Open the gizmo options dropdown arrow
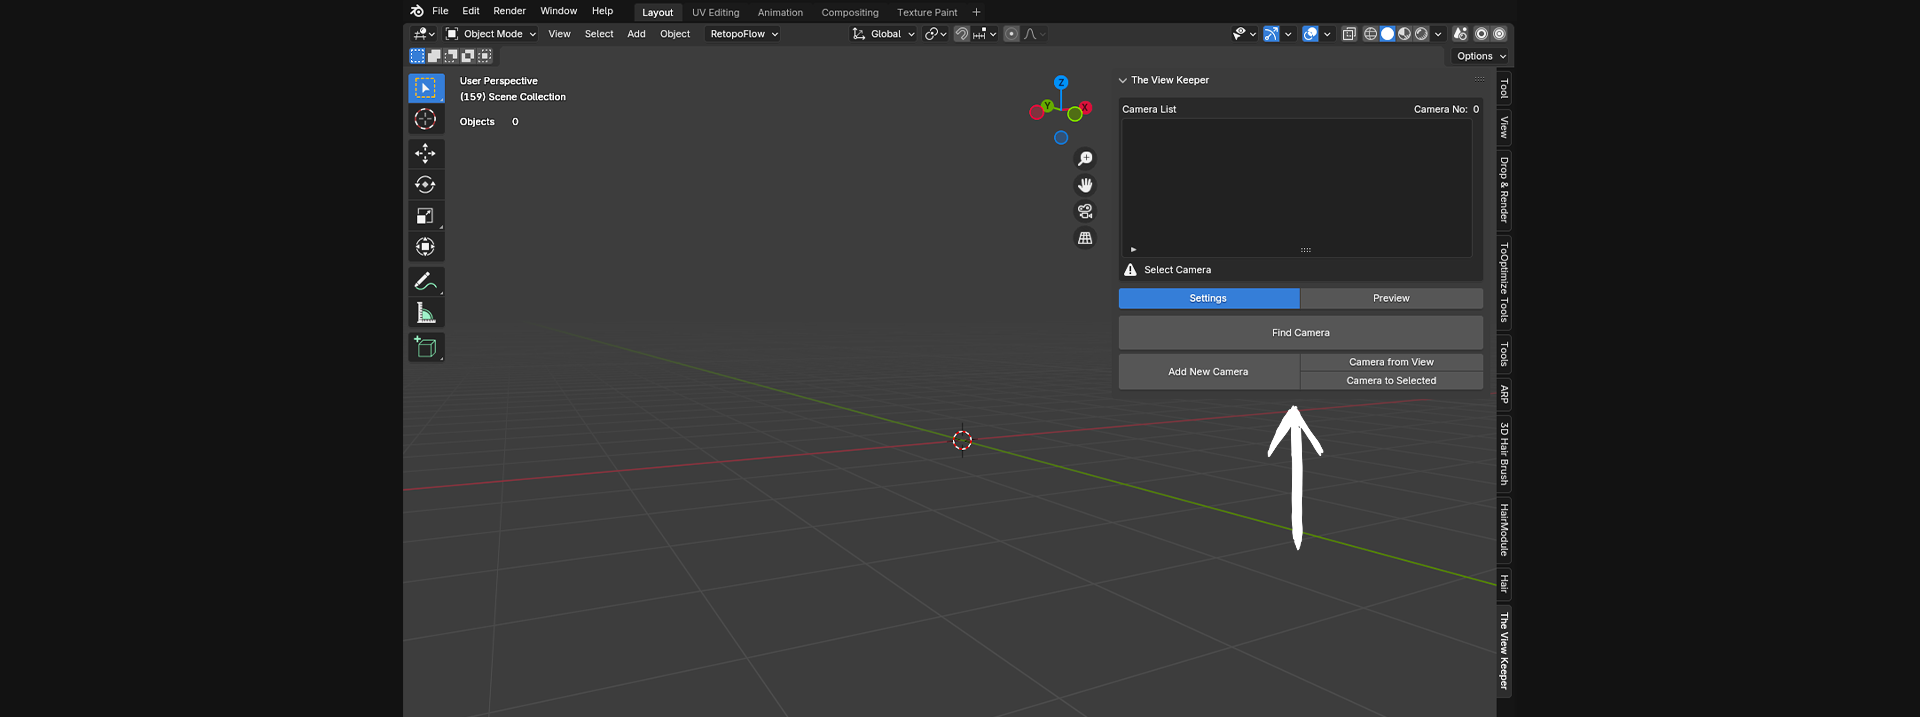Screen dimensions: 1920x717 point(1287,34)
